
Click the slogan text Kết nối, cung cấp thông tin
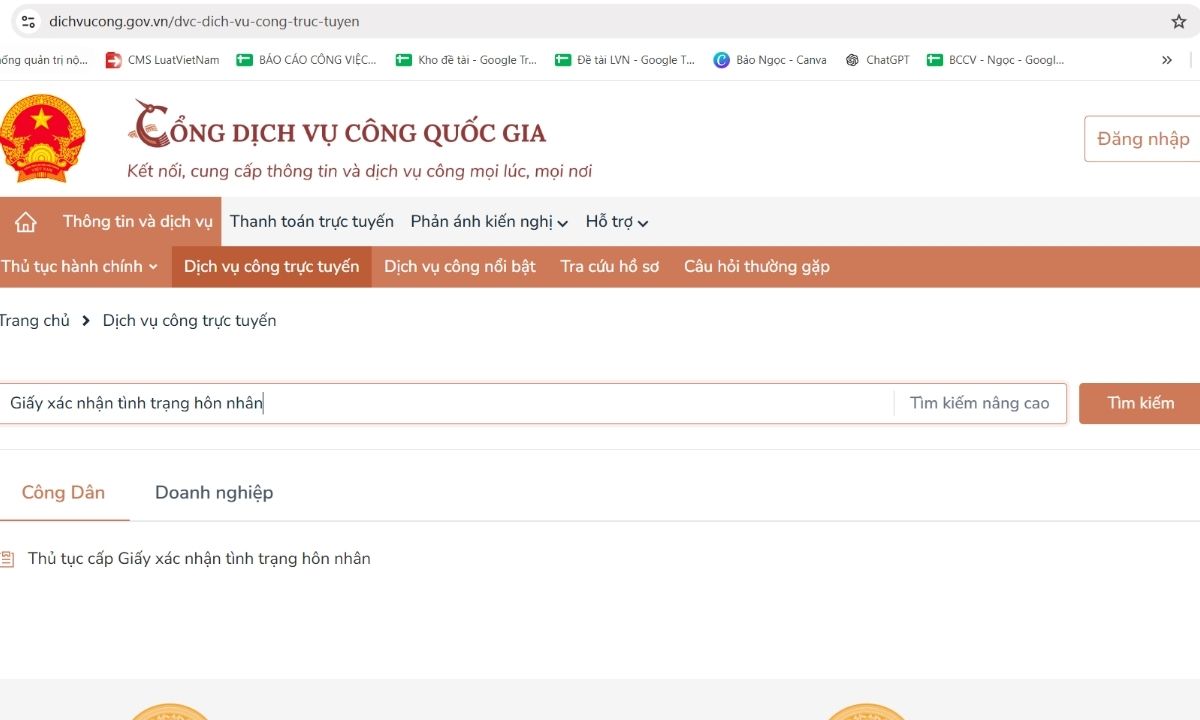click(x=360, y=171)
